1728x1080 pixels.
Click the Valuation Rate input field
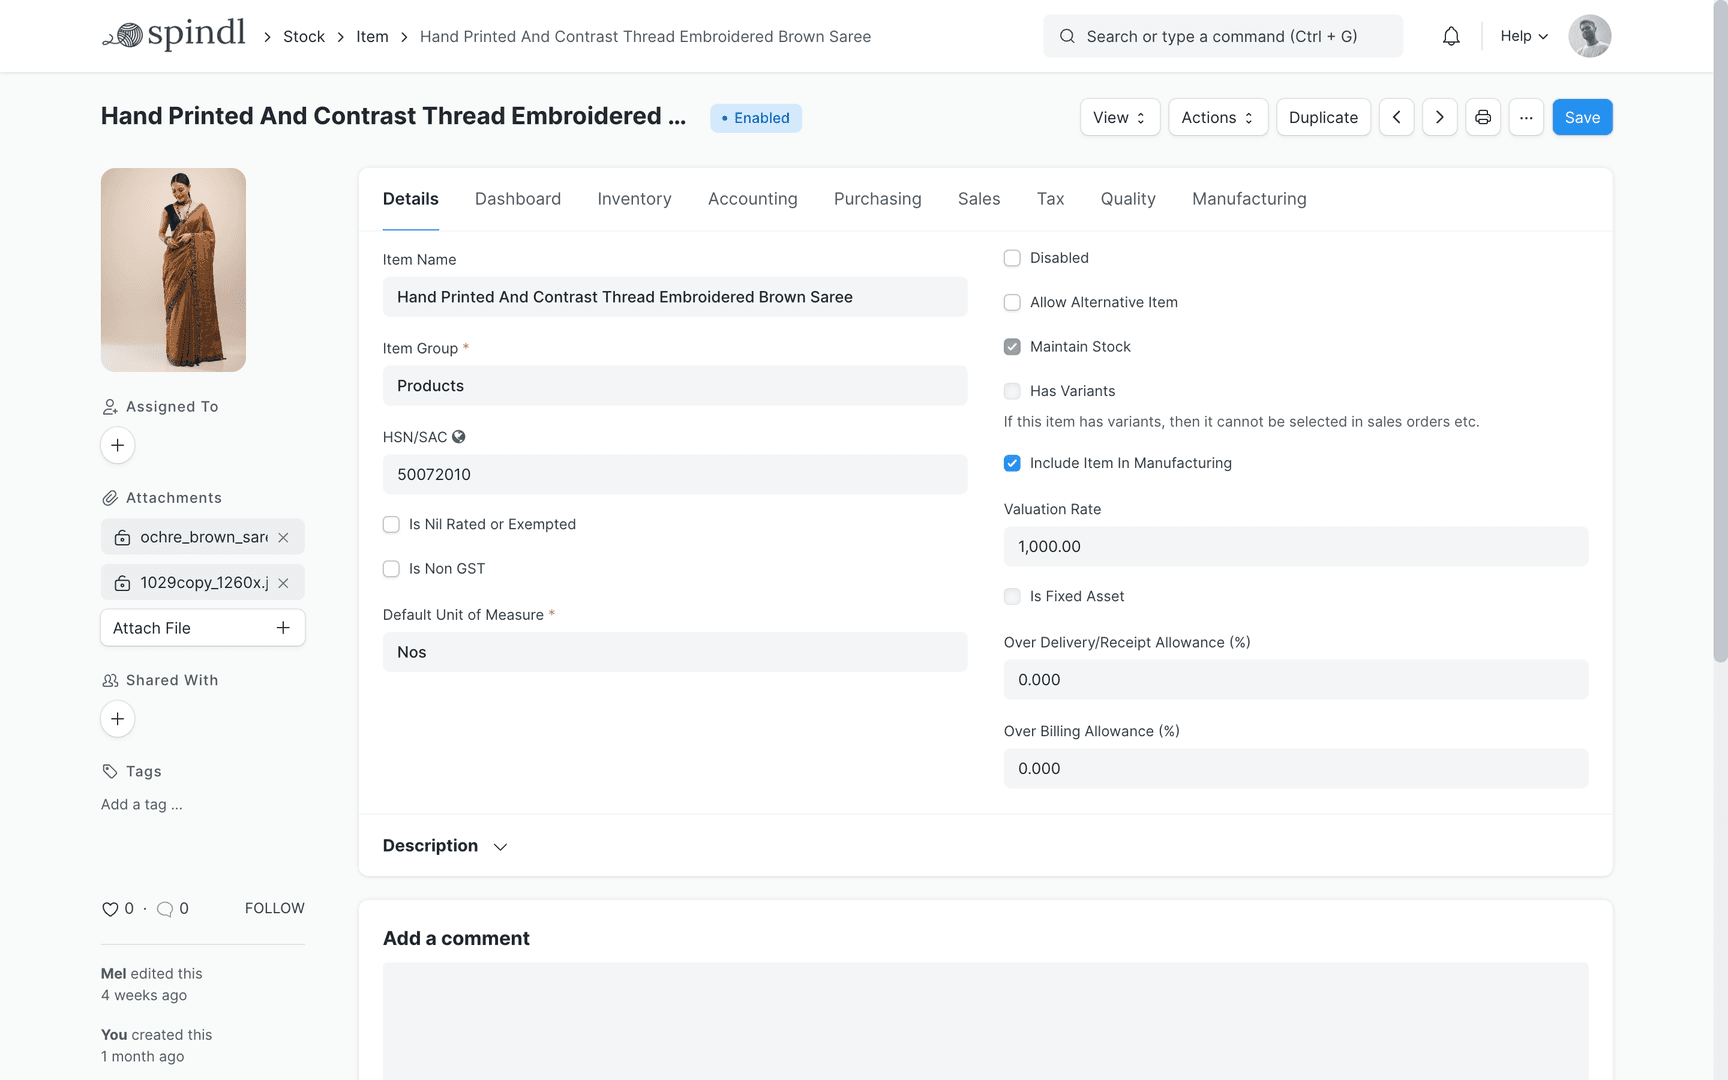click(1295, 547)
